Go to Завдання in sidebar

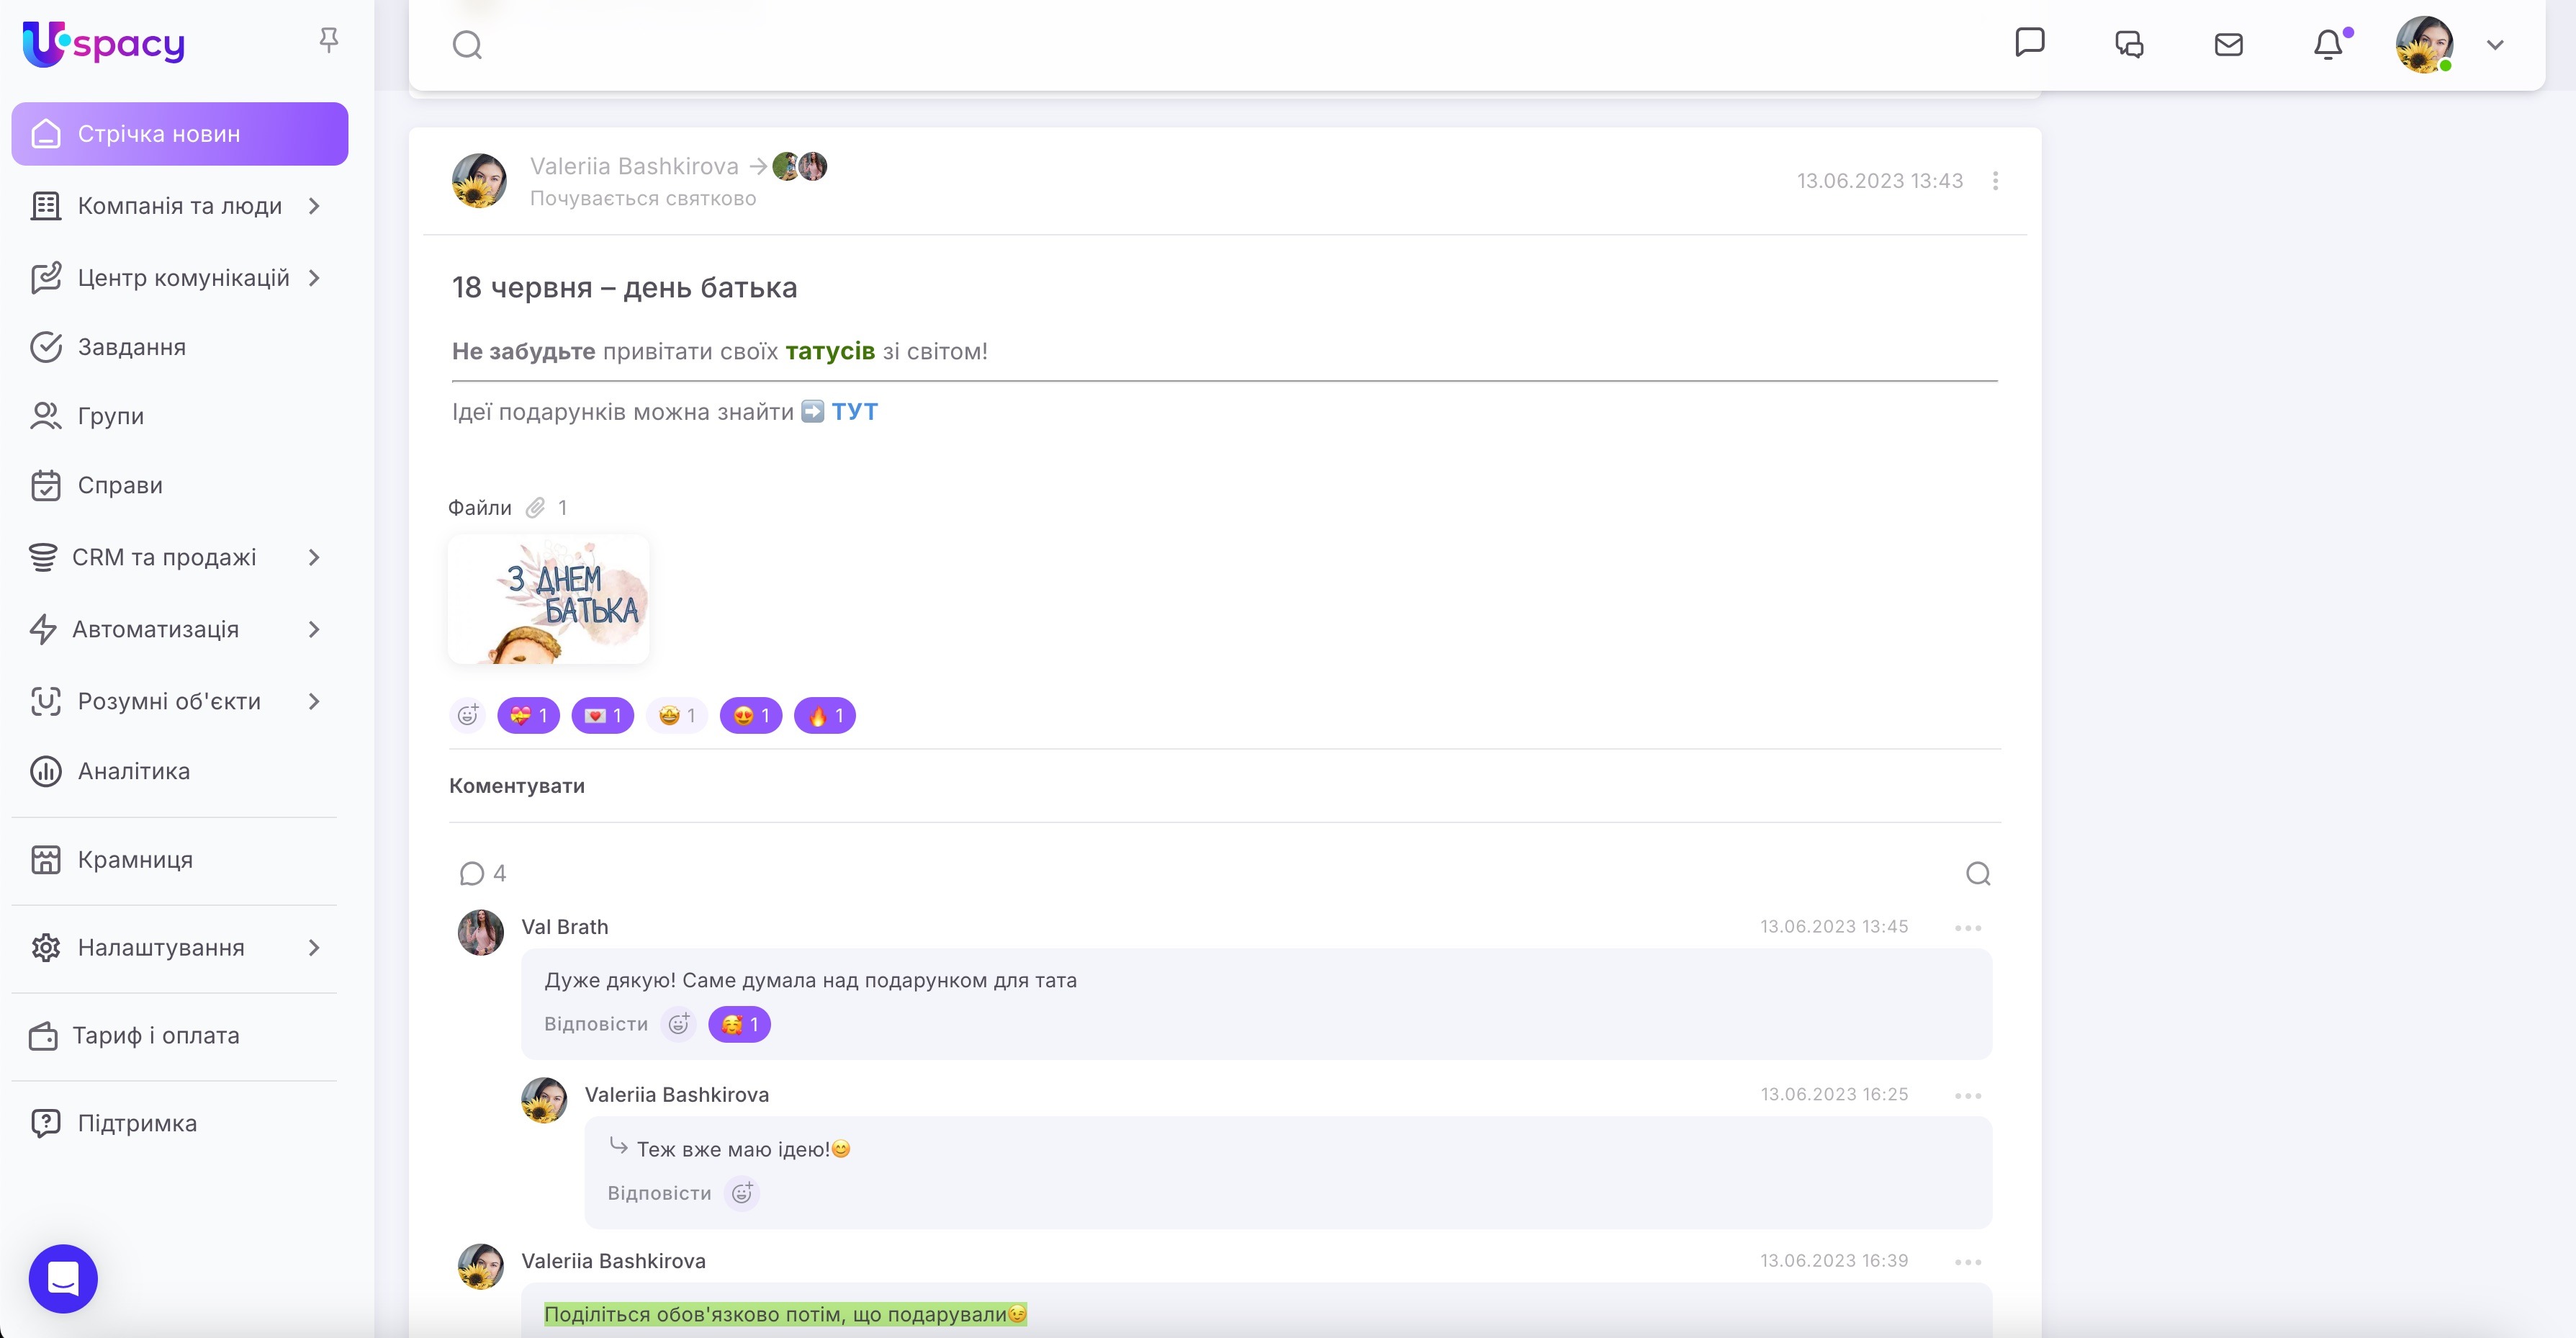[x=131, y=347]
